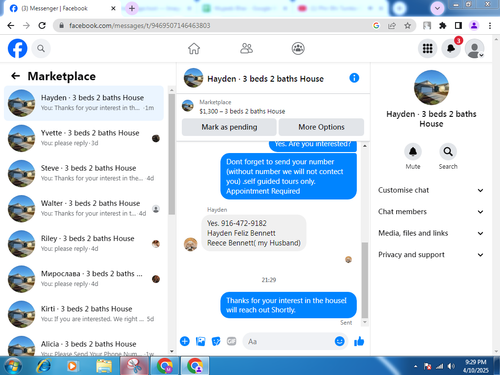
Task: Open Alicia conversation in the list
Action: [84, 345]
